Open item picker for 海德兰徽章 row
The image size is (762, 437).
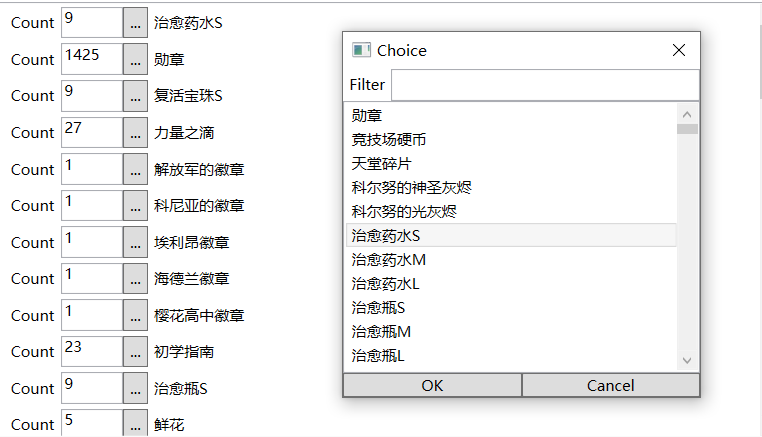coord(135,279)
